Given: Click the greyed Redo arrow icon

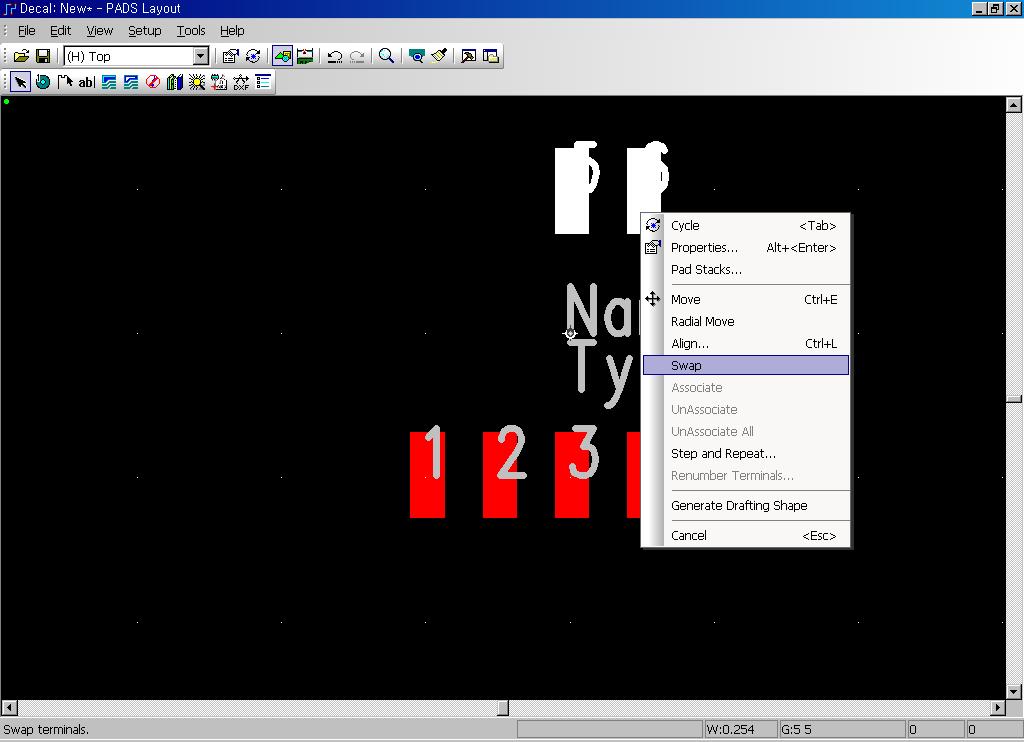Looking at the screenshot, I should (x=357, y=56).
